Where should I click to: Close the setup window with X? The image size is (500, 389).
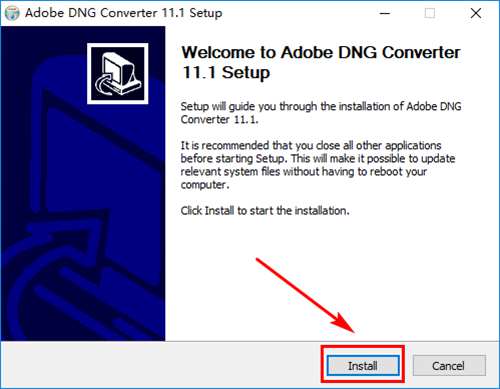(476, 13)
